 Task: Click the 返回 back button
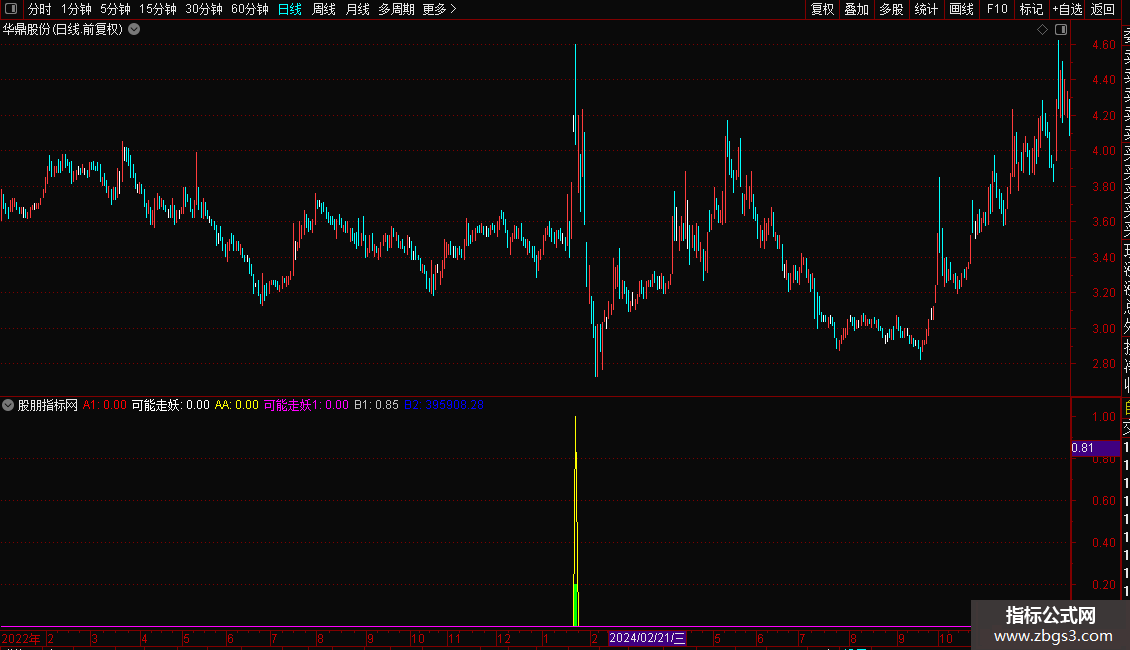point(1103,9)
